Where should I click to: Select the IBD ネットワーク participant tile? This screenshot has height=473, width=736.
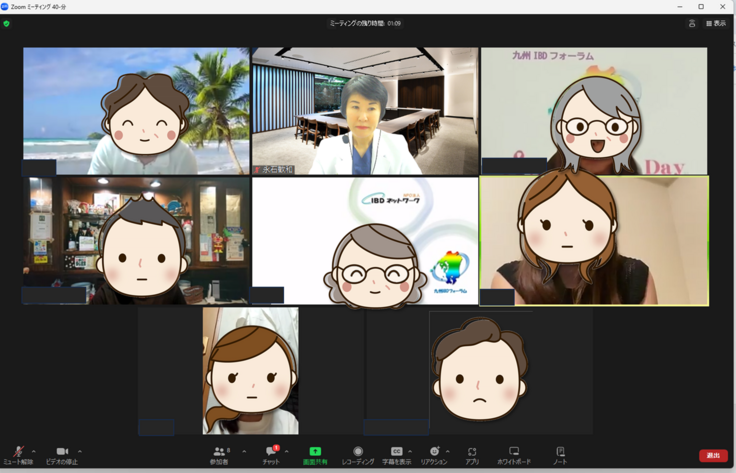[x=365, y=240]
